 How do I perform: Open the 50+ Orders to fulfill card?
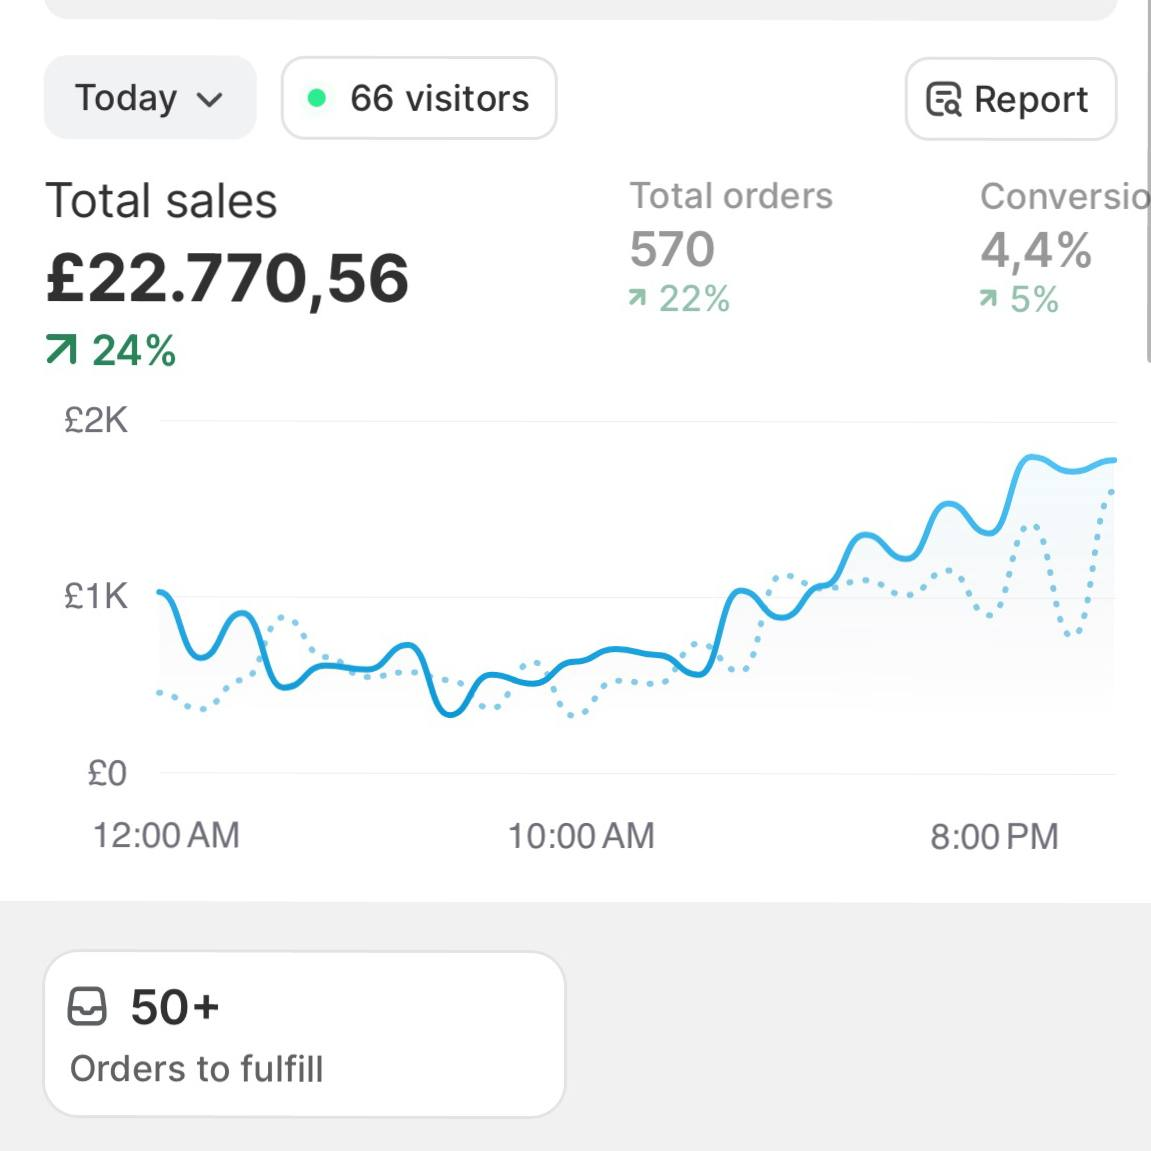click(304, 1034)
